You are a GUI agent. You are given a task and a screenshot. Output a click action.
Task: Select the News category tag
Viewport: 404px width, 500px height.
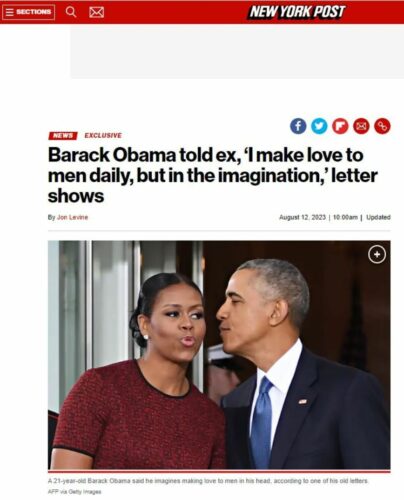63,136
